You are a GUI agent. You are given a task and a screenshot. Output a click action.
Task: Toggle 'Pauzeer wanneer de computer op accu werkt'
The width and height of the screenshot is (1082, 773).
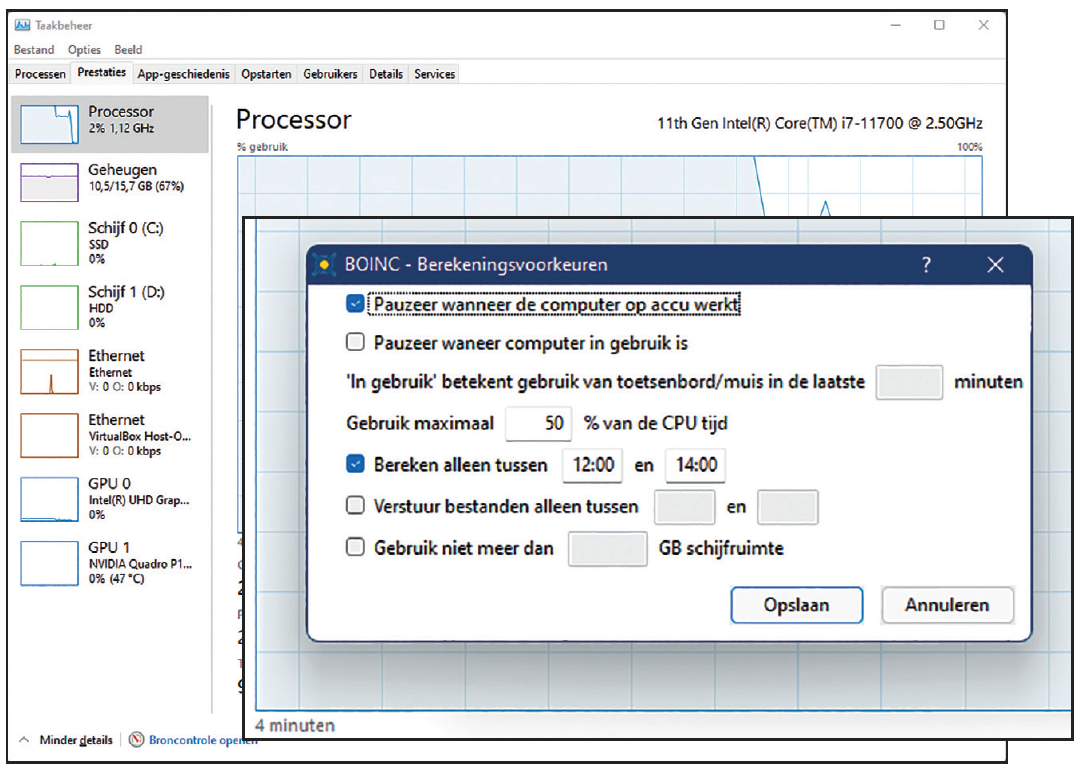[355, 304]
